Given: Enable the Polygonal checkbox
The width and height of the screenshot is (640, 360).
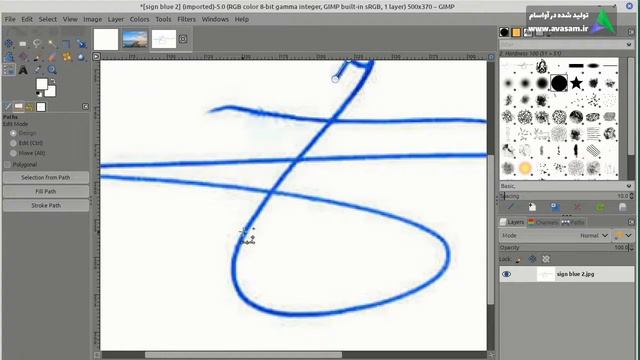Looking at the screenshot, I should [7, 164].
